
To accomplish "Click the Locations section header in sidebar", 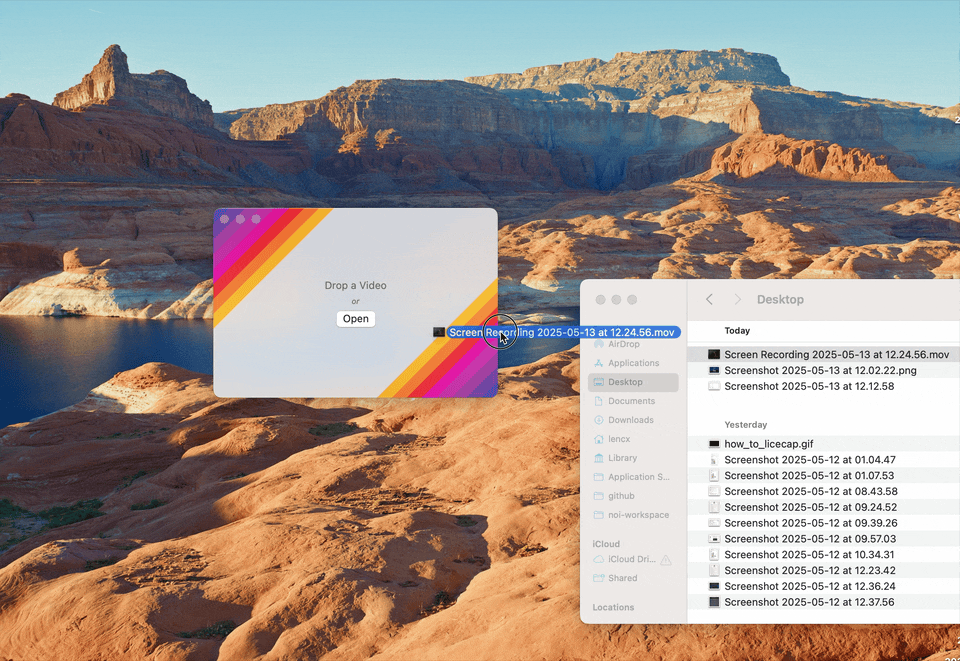I will [x=613, y=607].
